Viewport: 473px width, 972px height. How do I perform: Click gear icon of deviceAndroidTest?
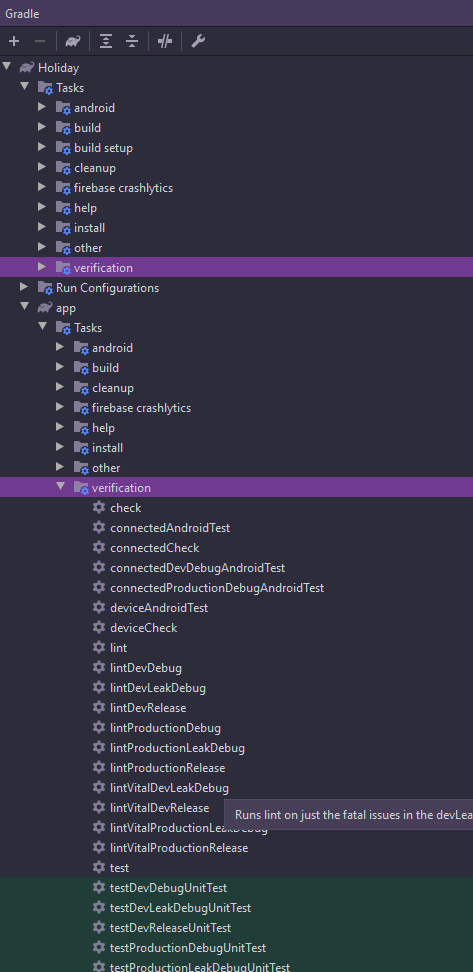point(99,608)
